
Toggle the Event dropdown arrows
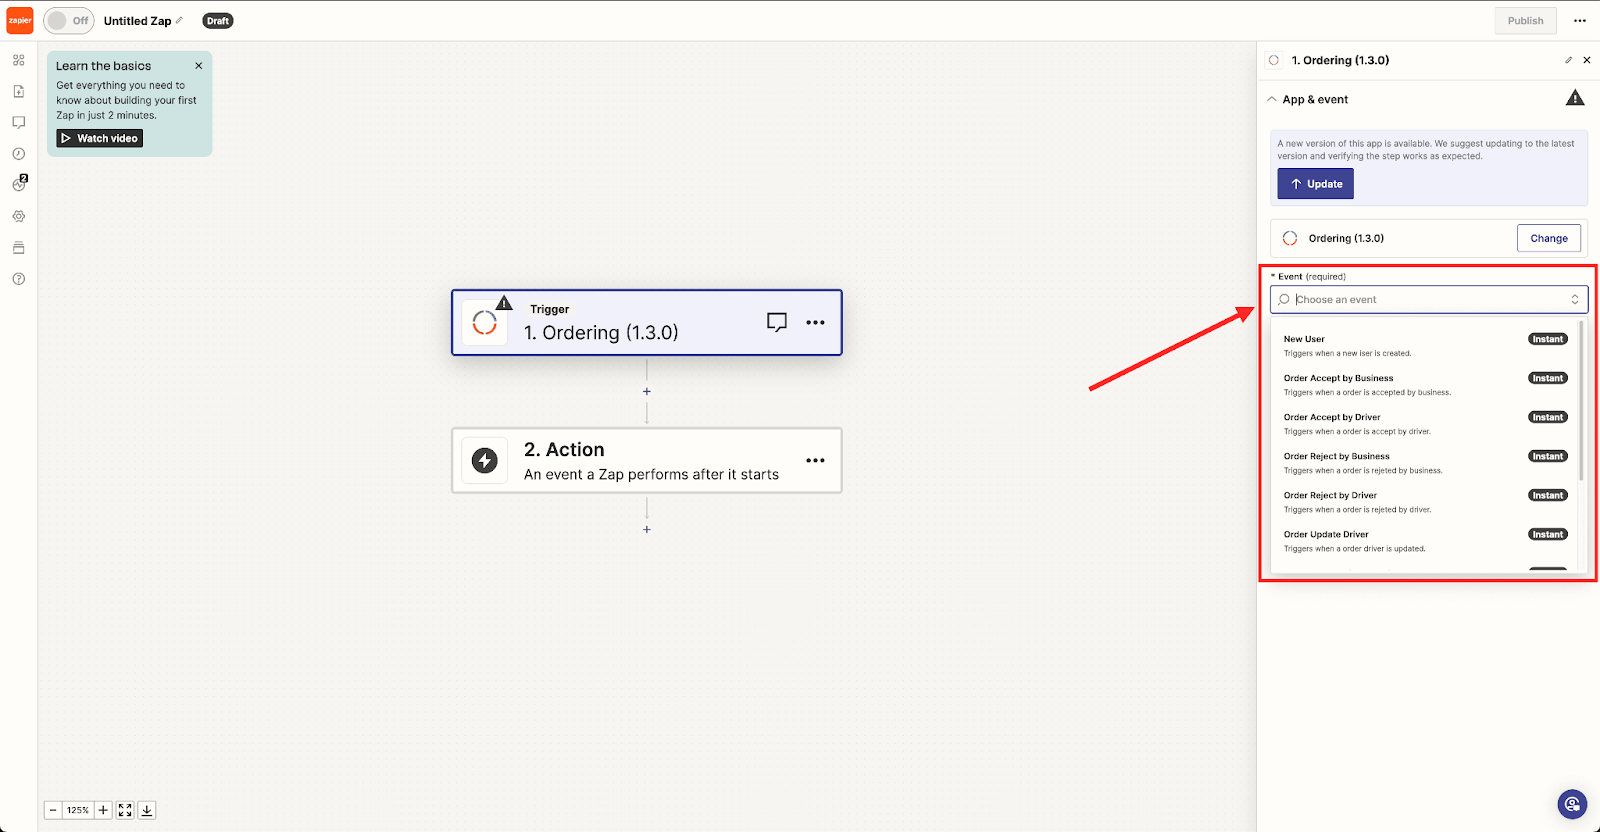point(1575,299)
